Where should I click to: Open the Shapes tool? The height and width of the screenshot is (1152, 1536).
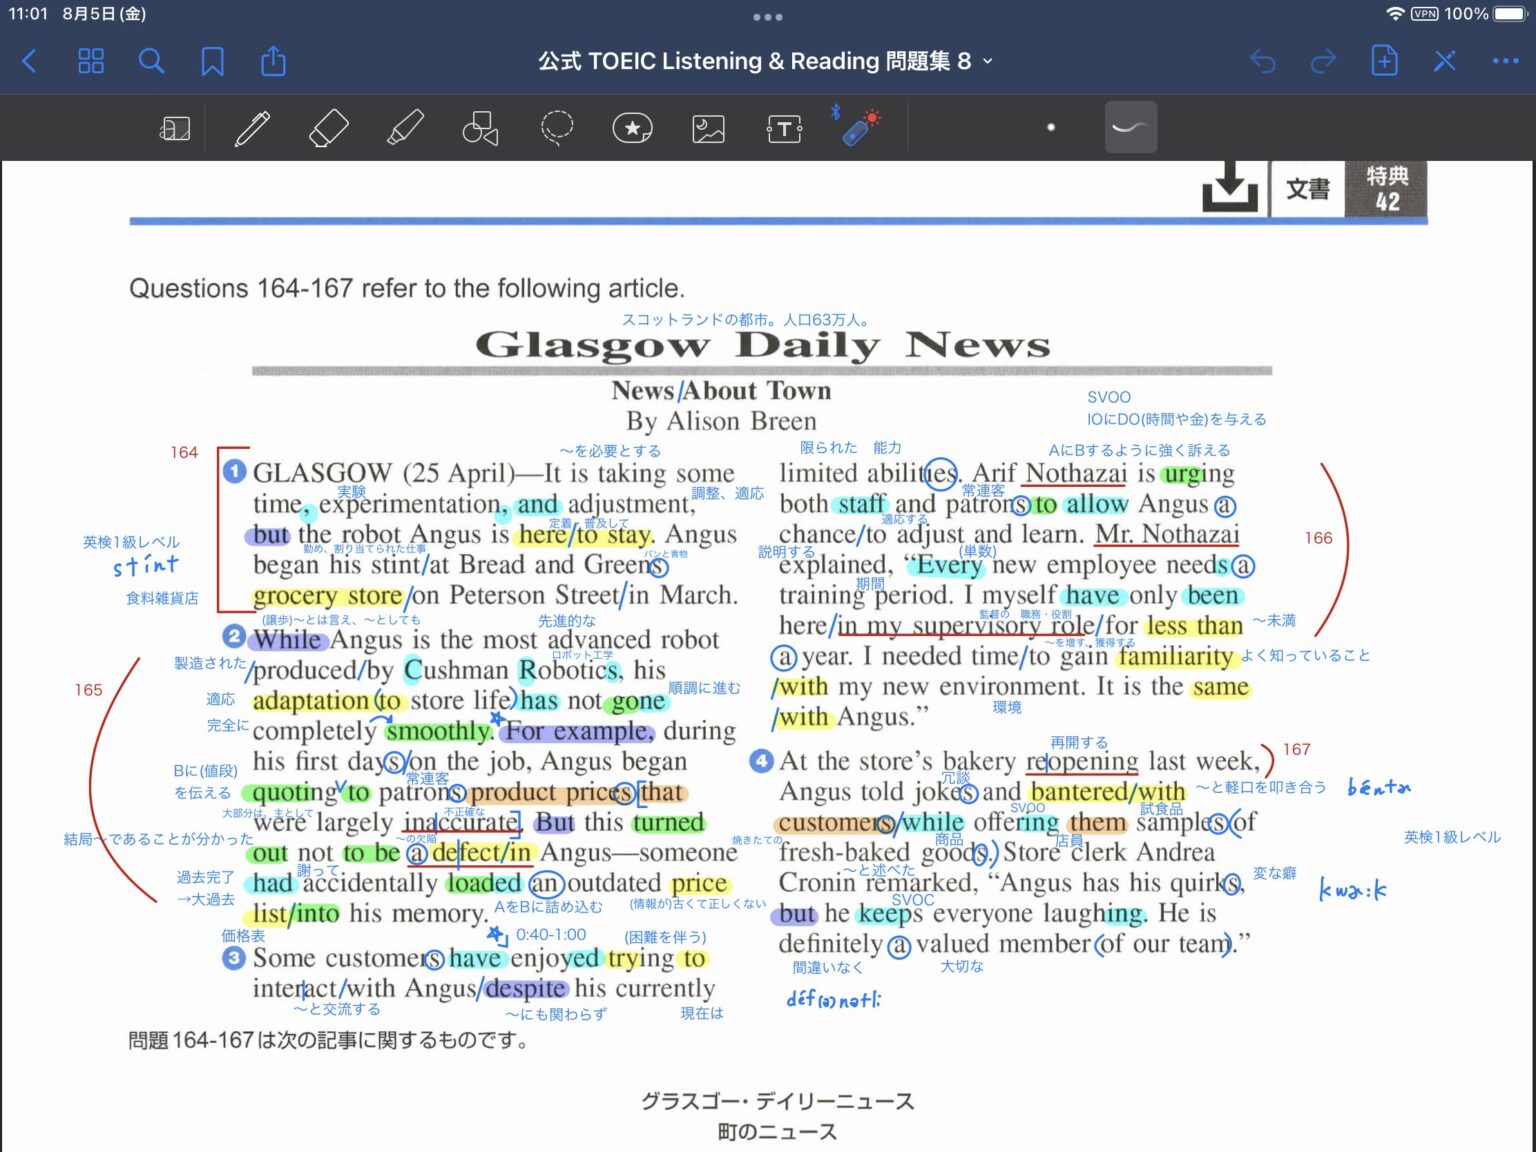[480, 128]
